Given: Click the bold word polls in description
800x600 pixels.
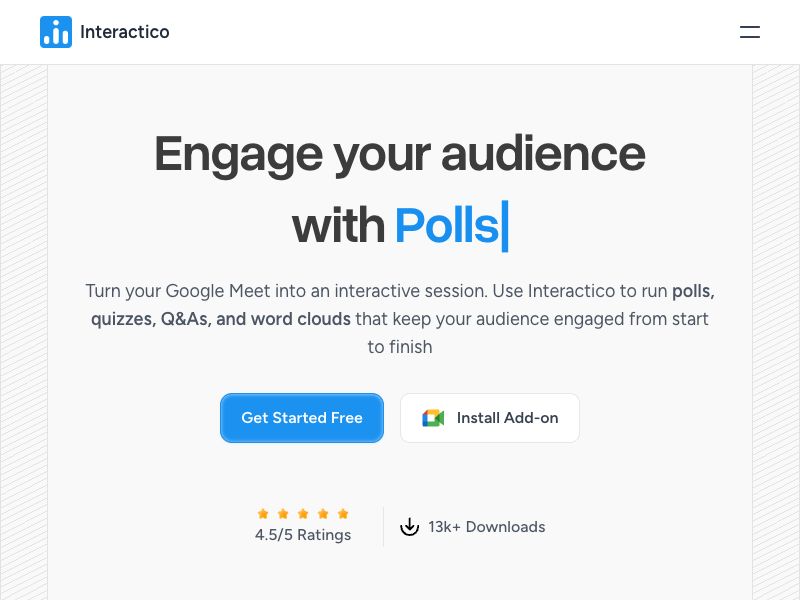Looking at the screenshot, I should 693,291.
